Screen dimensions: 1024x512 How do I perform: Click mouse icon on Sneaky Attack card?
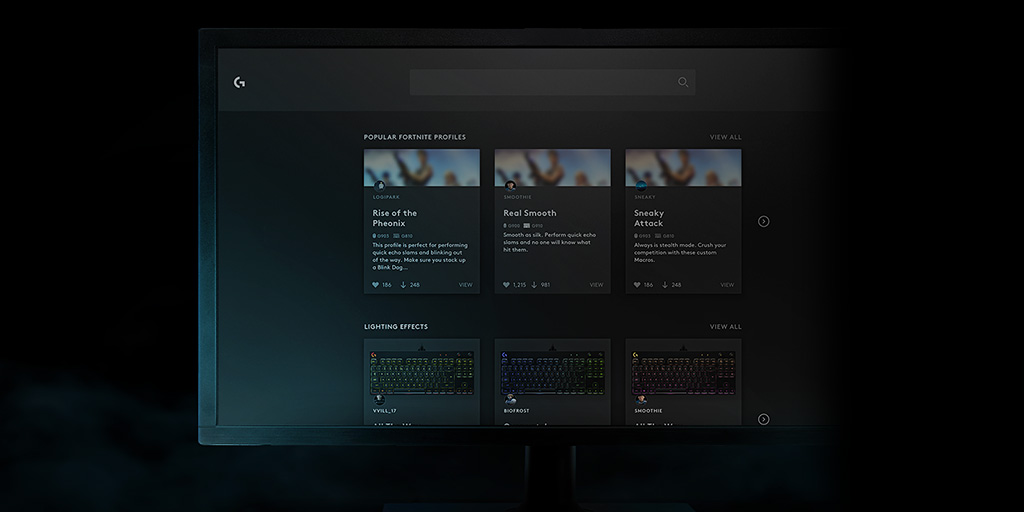coord(636,236)
